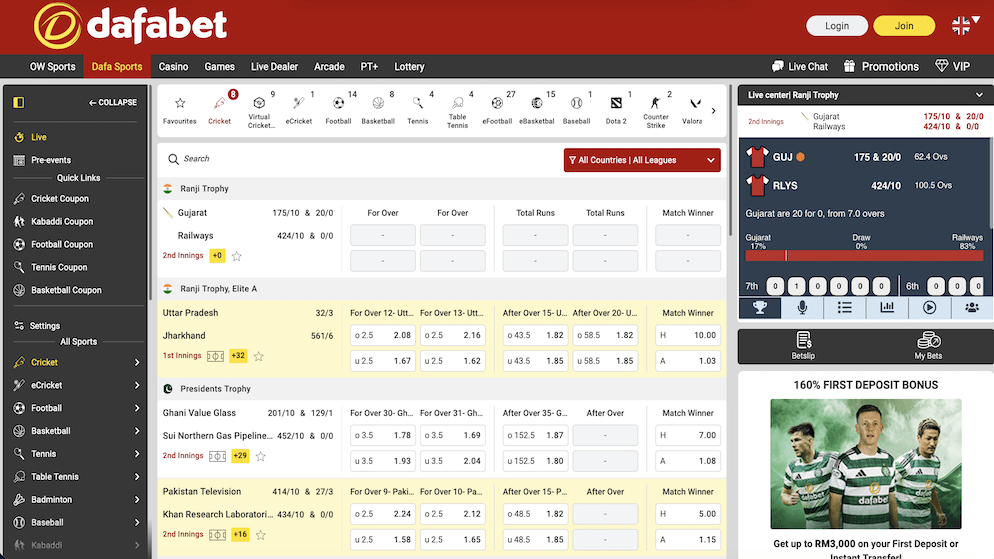Select the eBasketball category icon
Viewport: 994px width, 559px height.
pyautogui.click(x=537, y=110)
